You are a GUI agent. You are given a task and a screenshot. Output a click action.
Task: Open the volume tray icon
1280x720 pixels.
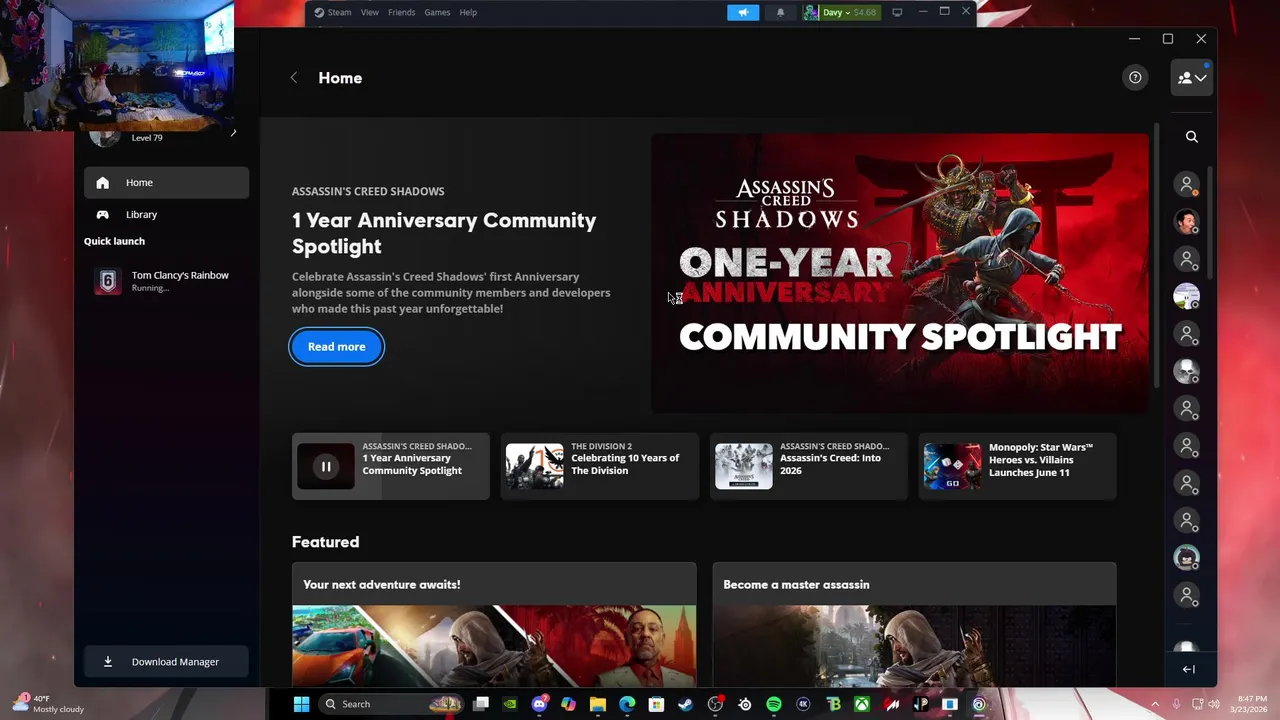point(1216,704)
